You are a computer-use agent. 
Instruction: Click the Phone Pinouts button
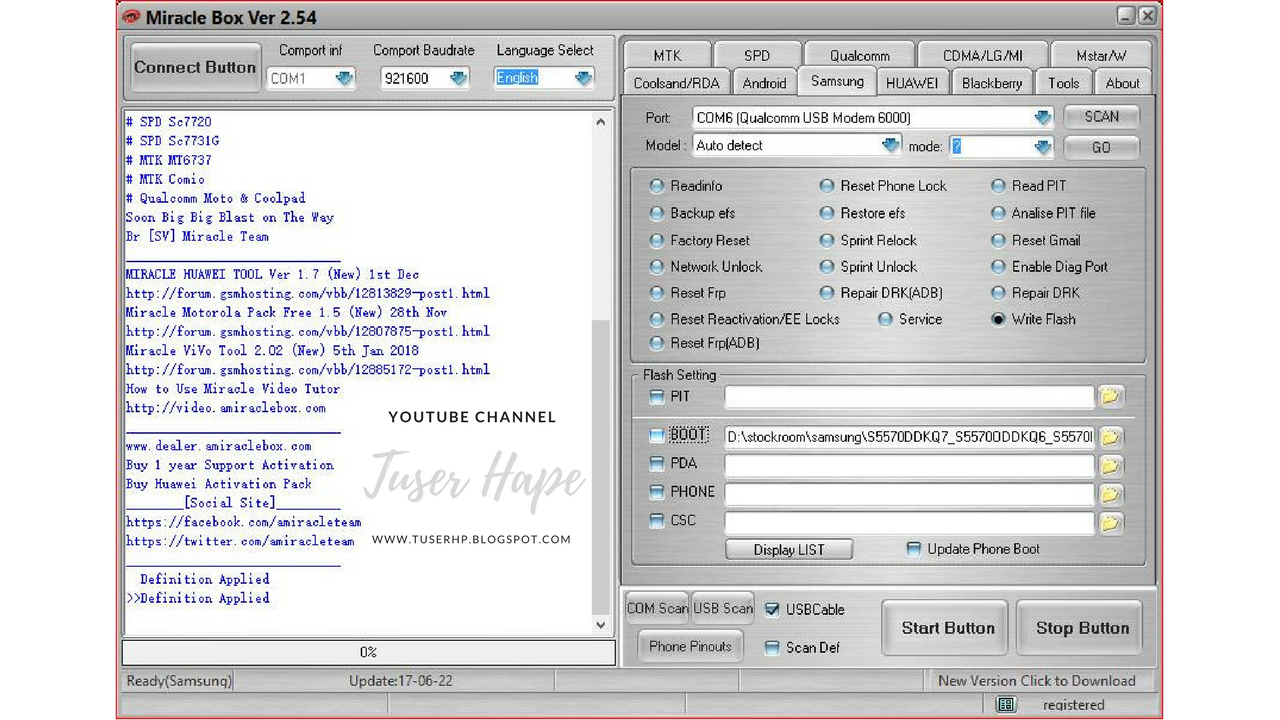pyautogui.click(x=690, y=647)
